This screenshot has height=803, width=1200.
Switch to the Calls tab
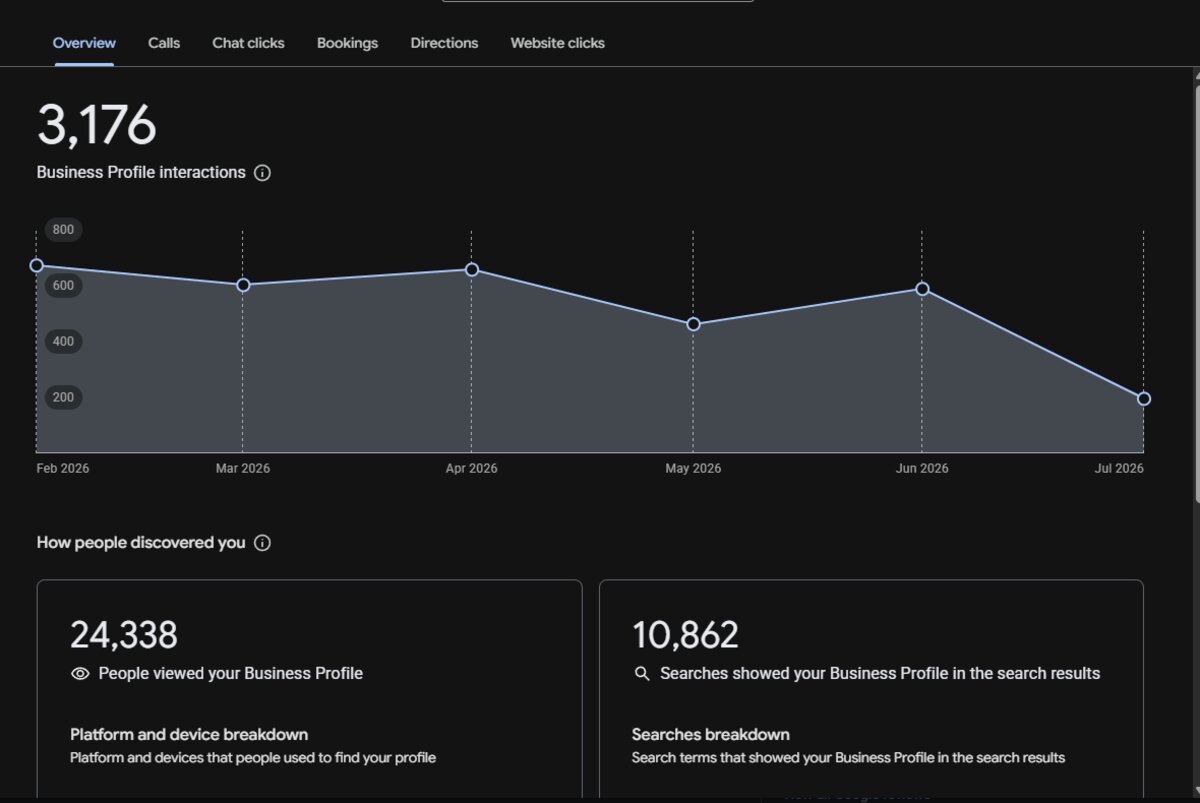(164, 43)
